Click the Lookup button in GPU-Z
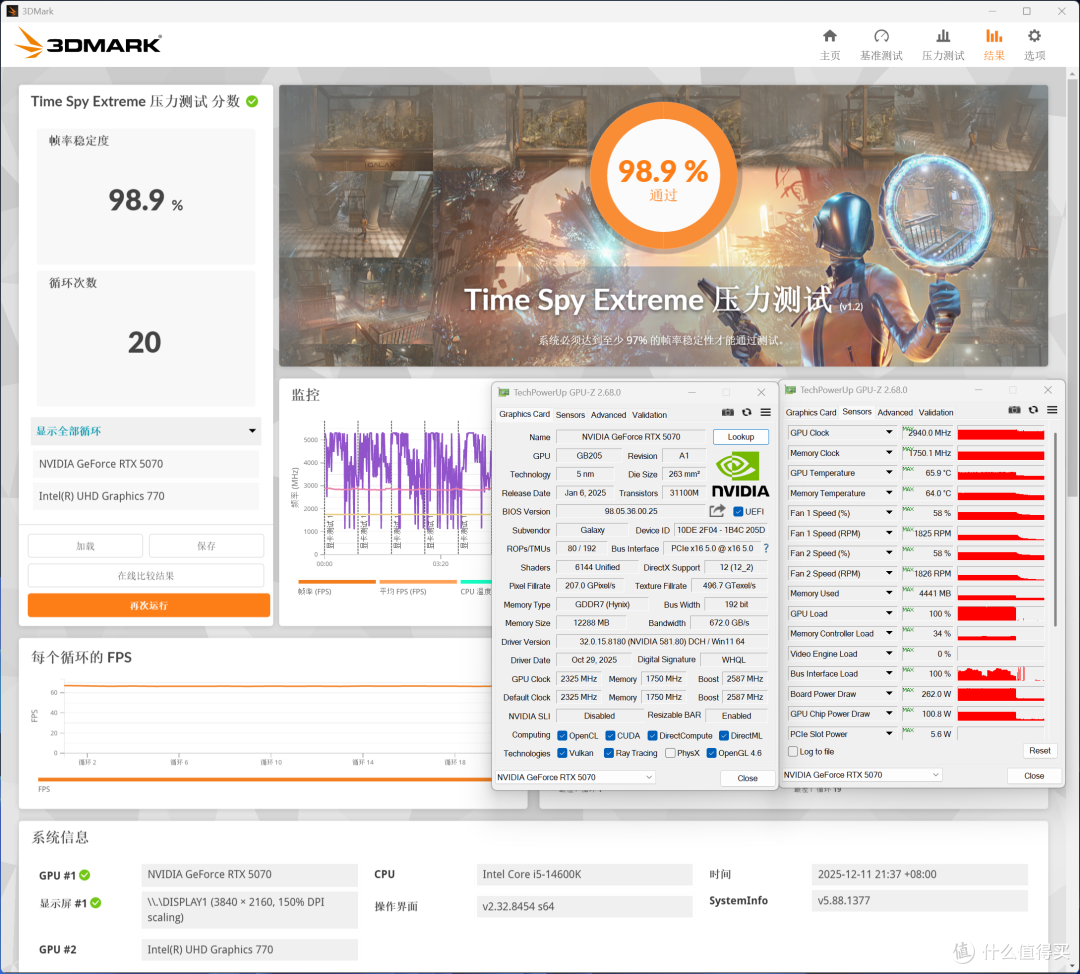The height and width of the screenshot is (974, 1080). click(740, 437)
